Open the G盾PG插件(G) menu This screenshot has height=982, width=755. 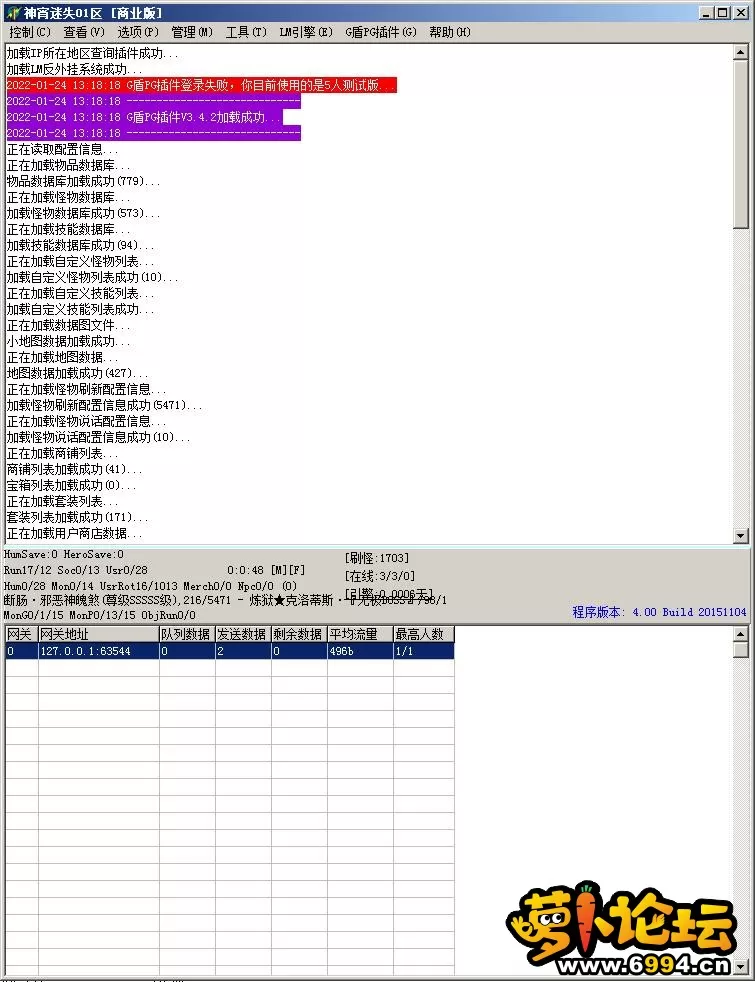coord(381,32)
